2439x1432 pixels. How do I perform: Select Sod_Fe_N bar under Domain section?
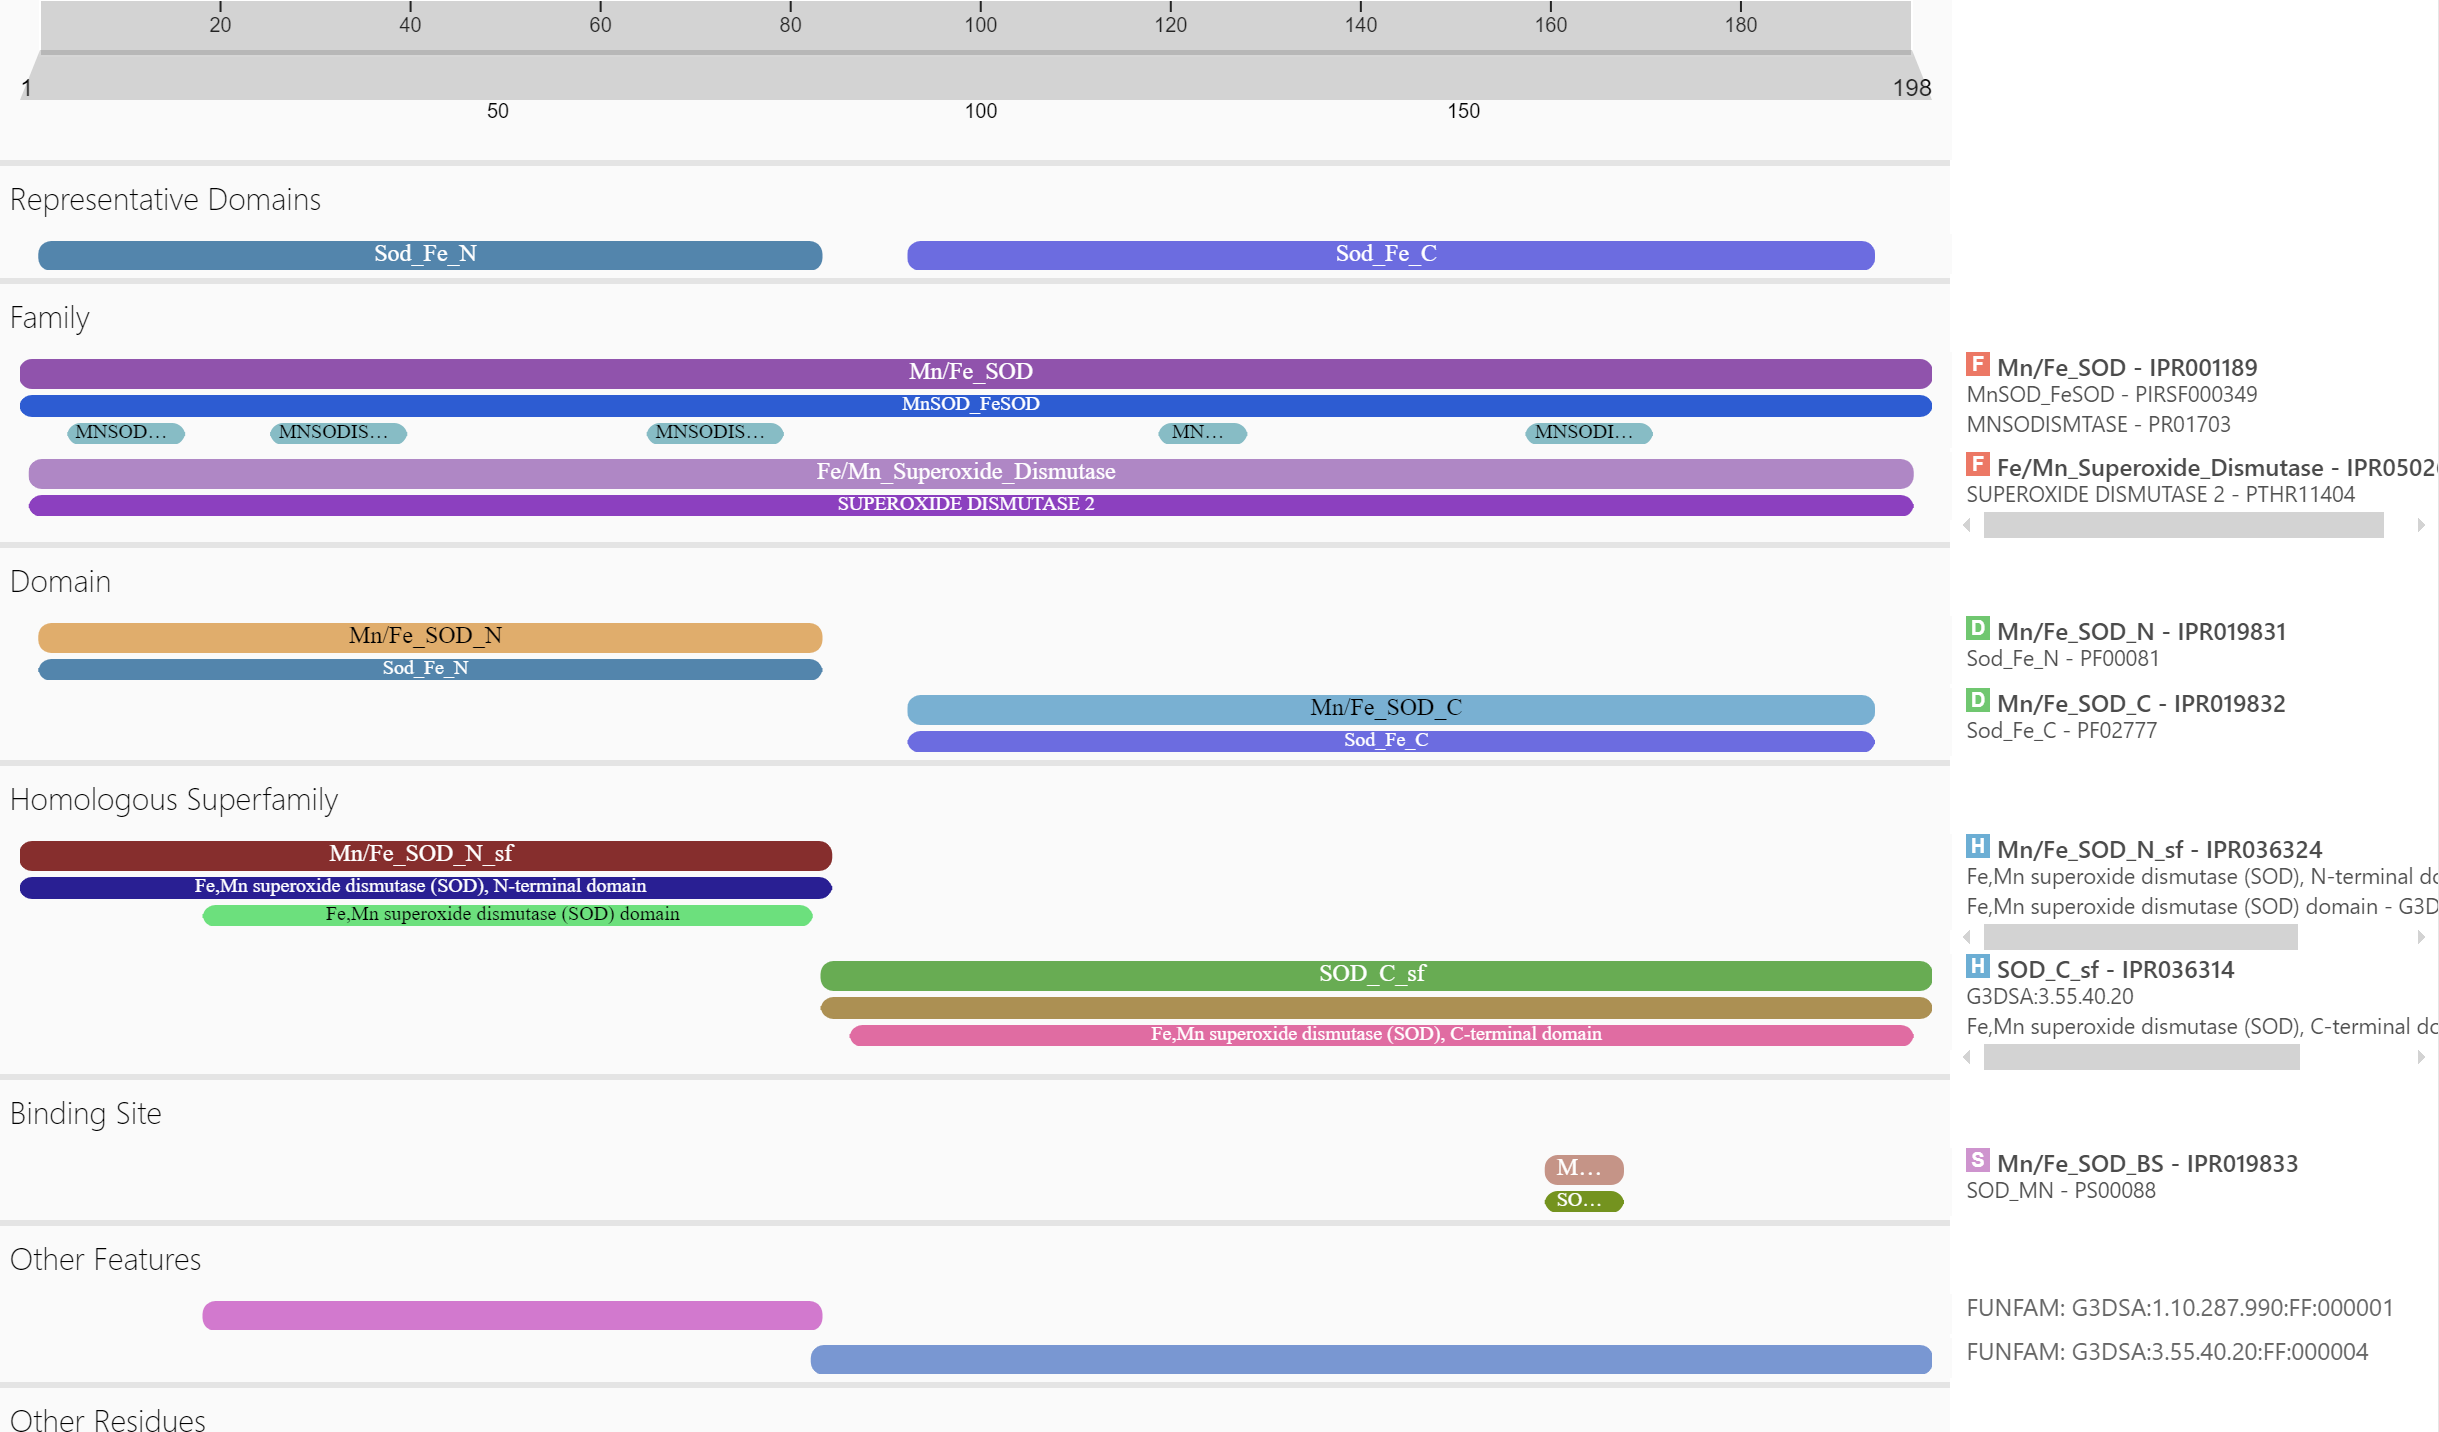click(430, 669)
